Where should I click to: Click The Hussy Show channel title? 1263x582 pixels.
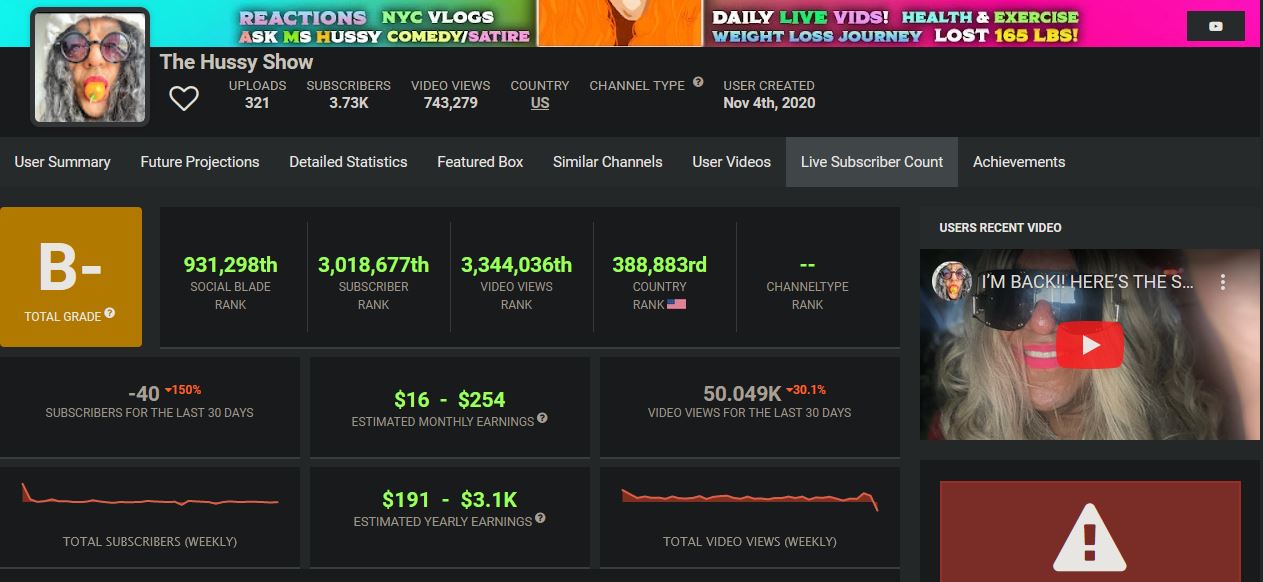pos(237,61)
